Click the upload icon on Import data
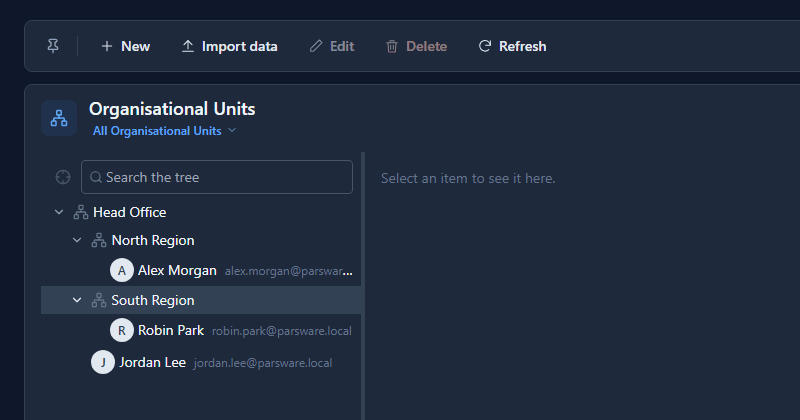 (188, 46)
